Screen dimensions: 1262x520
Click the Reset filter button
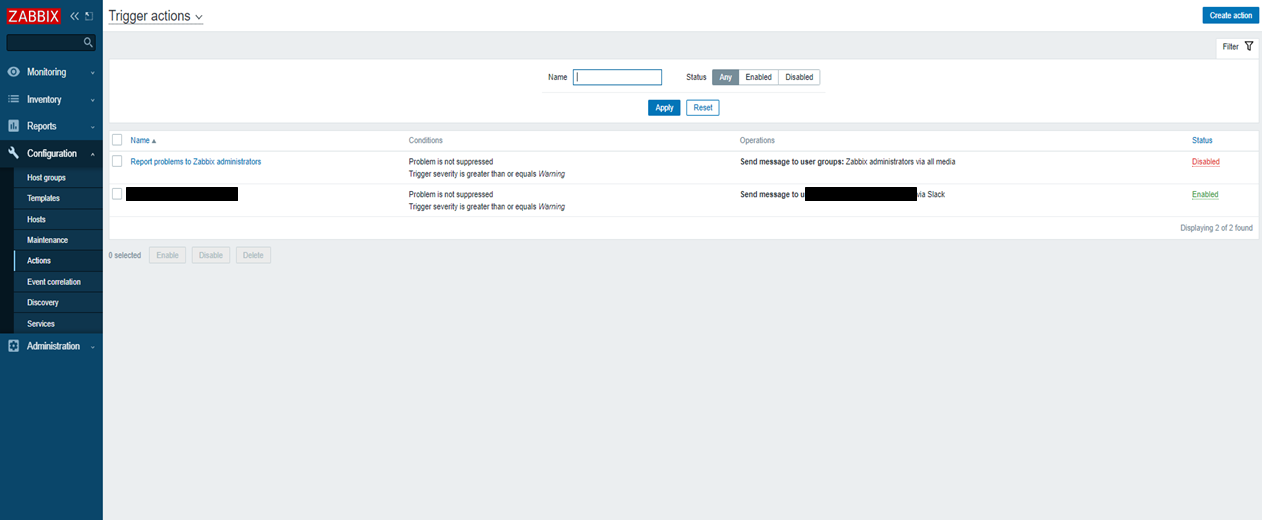click(x=702, y=107)
